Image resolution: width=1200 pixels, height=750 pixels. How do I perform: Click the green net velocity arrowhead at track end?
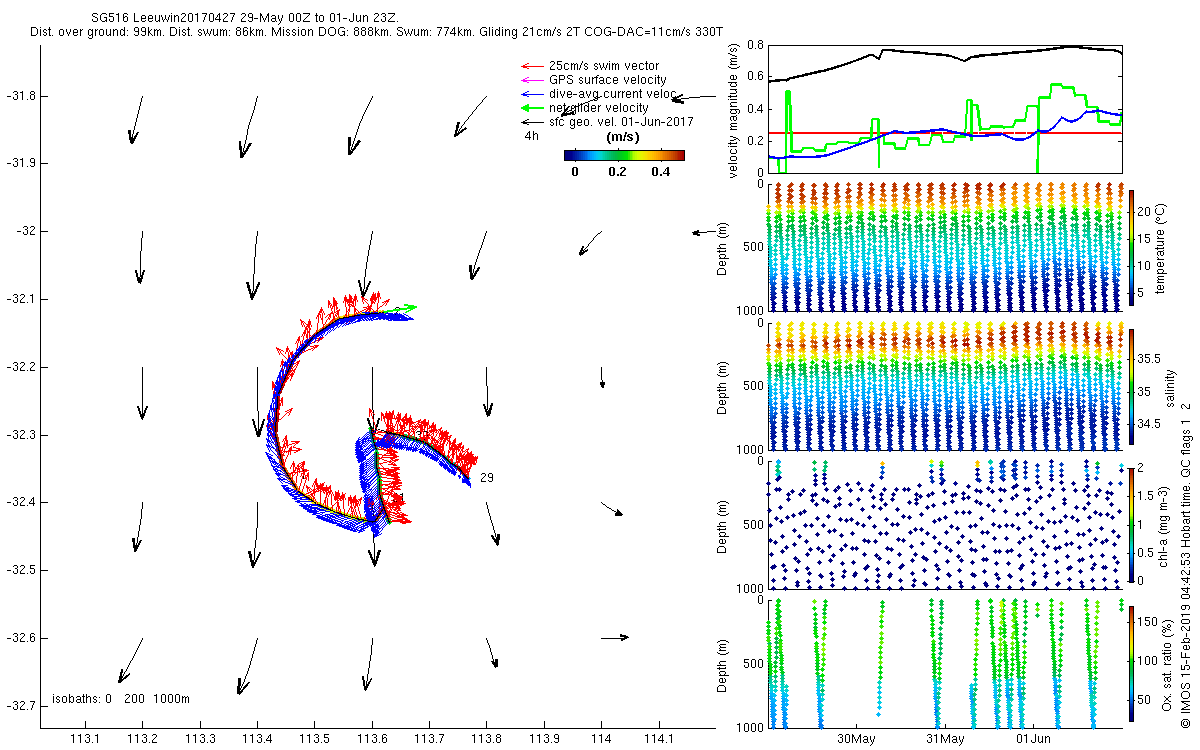408,307
